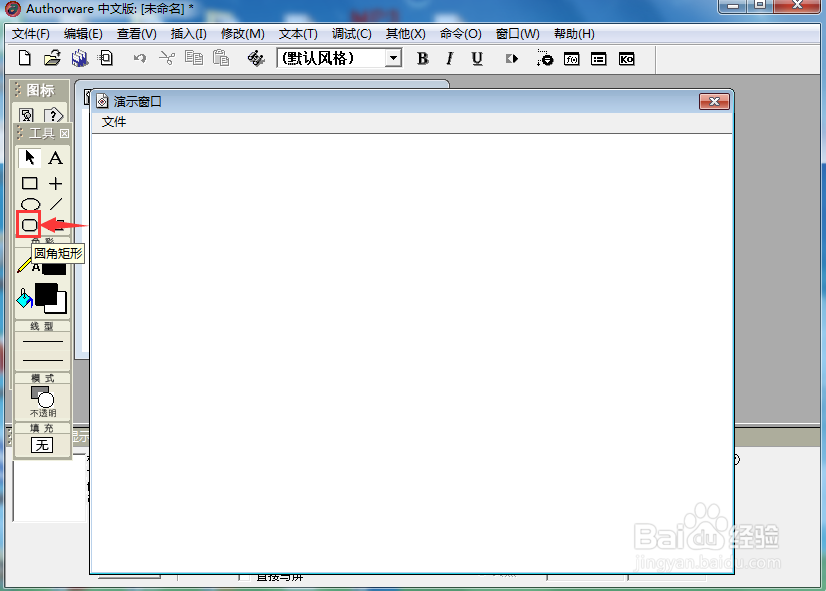
Task: Open the Variables window icon
Action: coord(598,59)
